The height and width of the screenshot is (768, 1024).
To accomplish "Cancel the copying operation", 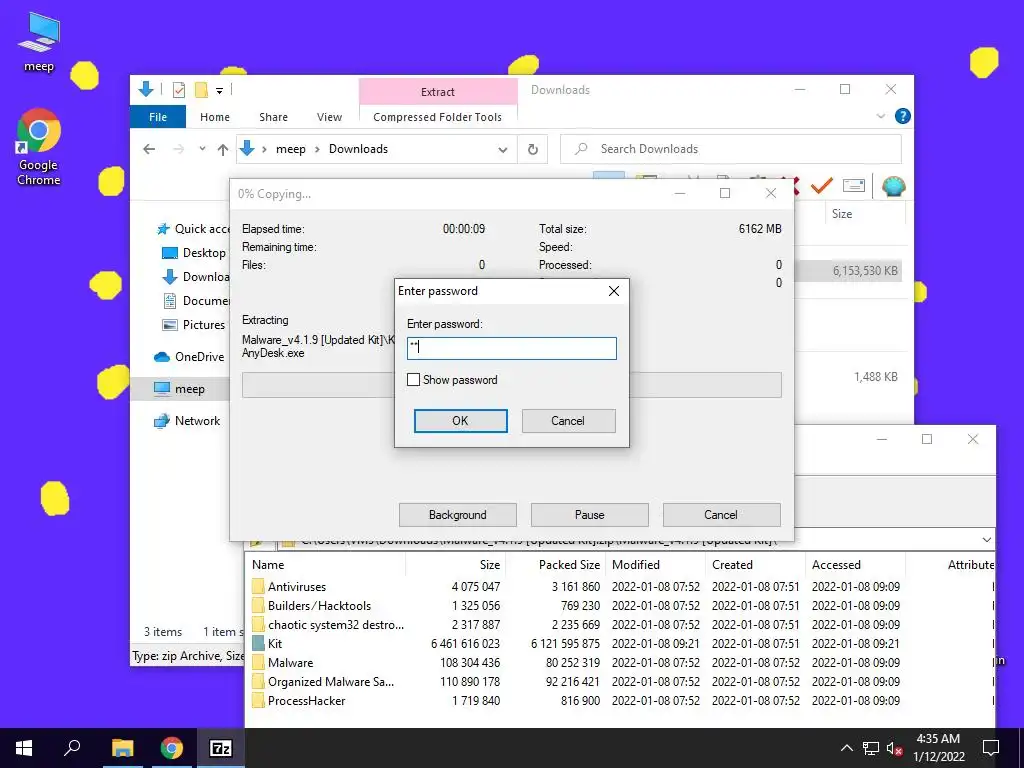I will click(721, 515).
